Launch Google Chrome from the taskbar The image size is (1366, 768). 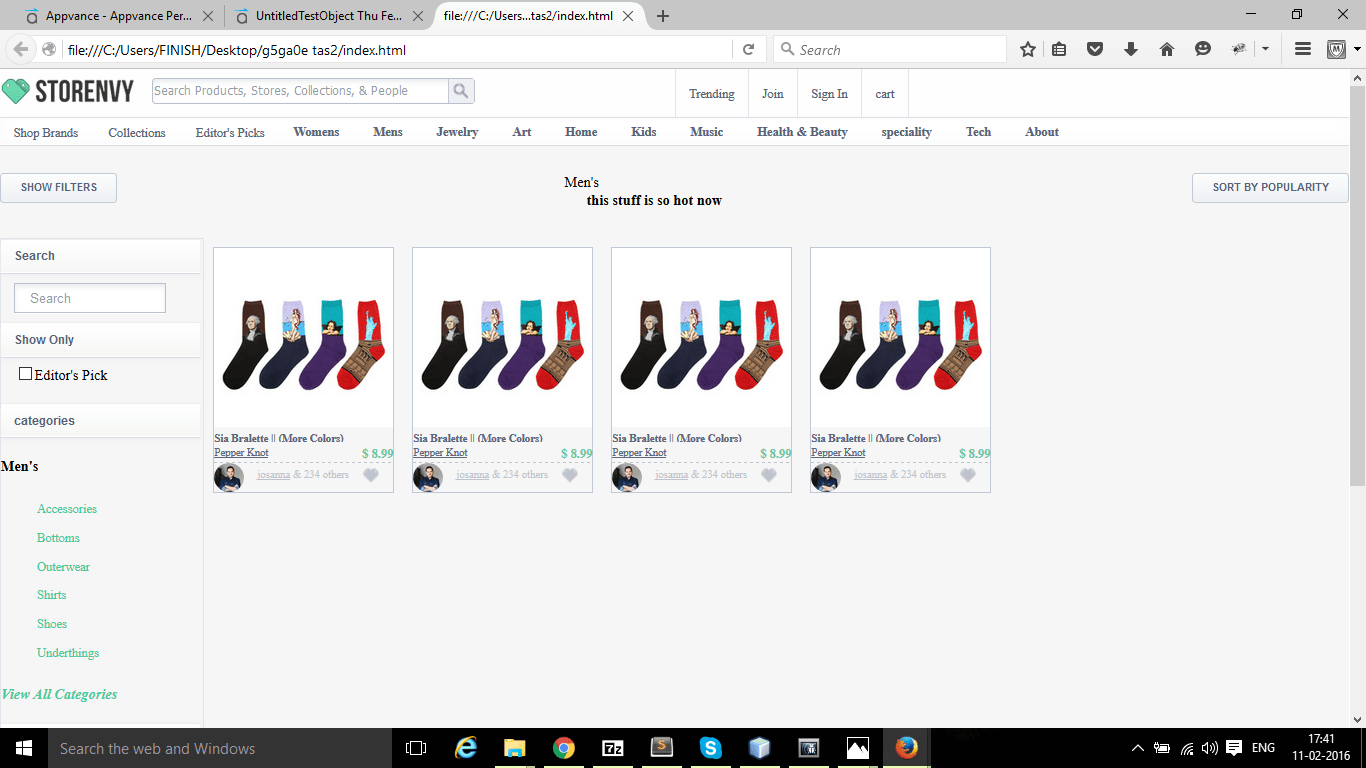[564, 748]
